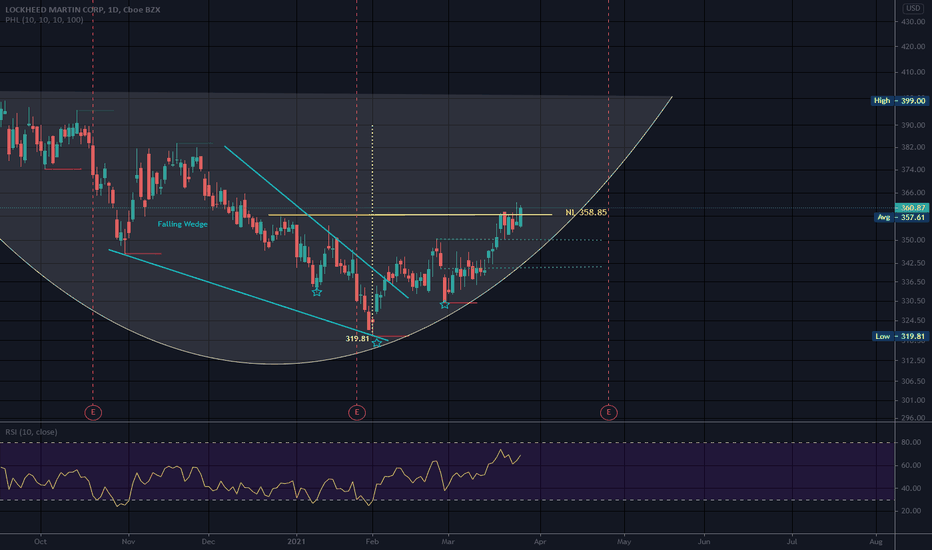Click the Aug label on the time axis

coord(876,542)
